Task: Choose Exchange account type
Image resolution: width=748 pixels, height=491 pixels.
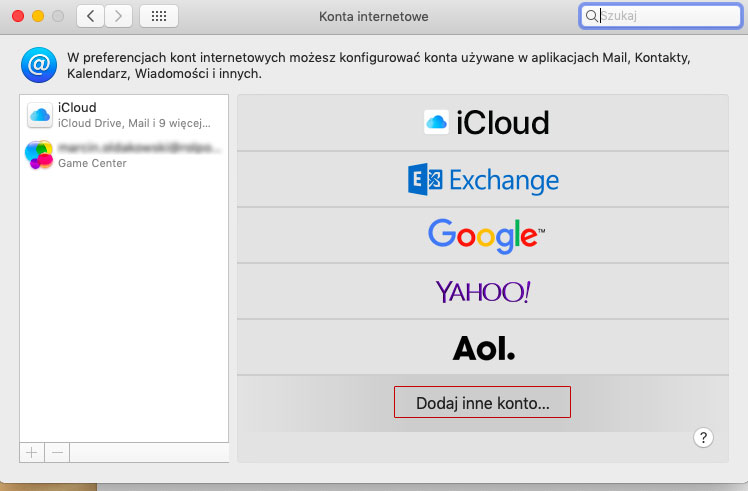Action: [x=483, y=179]
